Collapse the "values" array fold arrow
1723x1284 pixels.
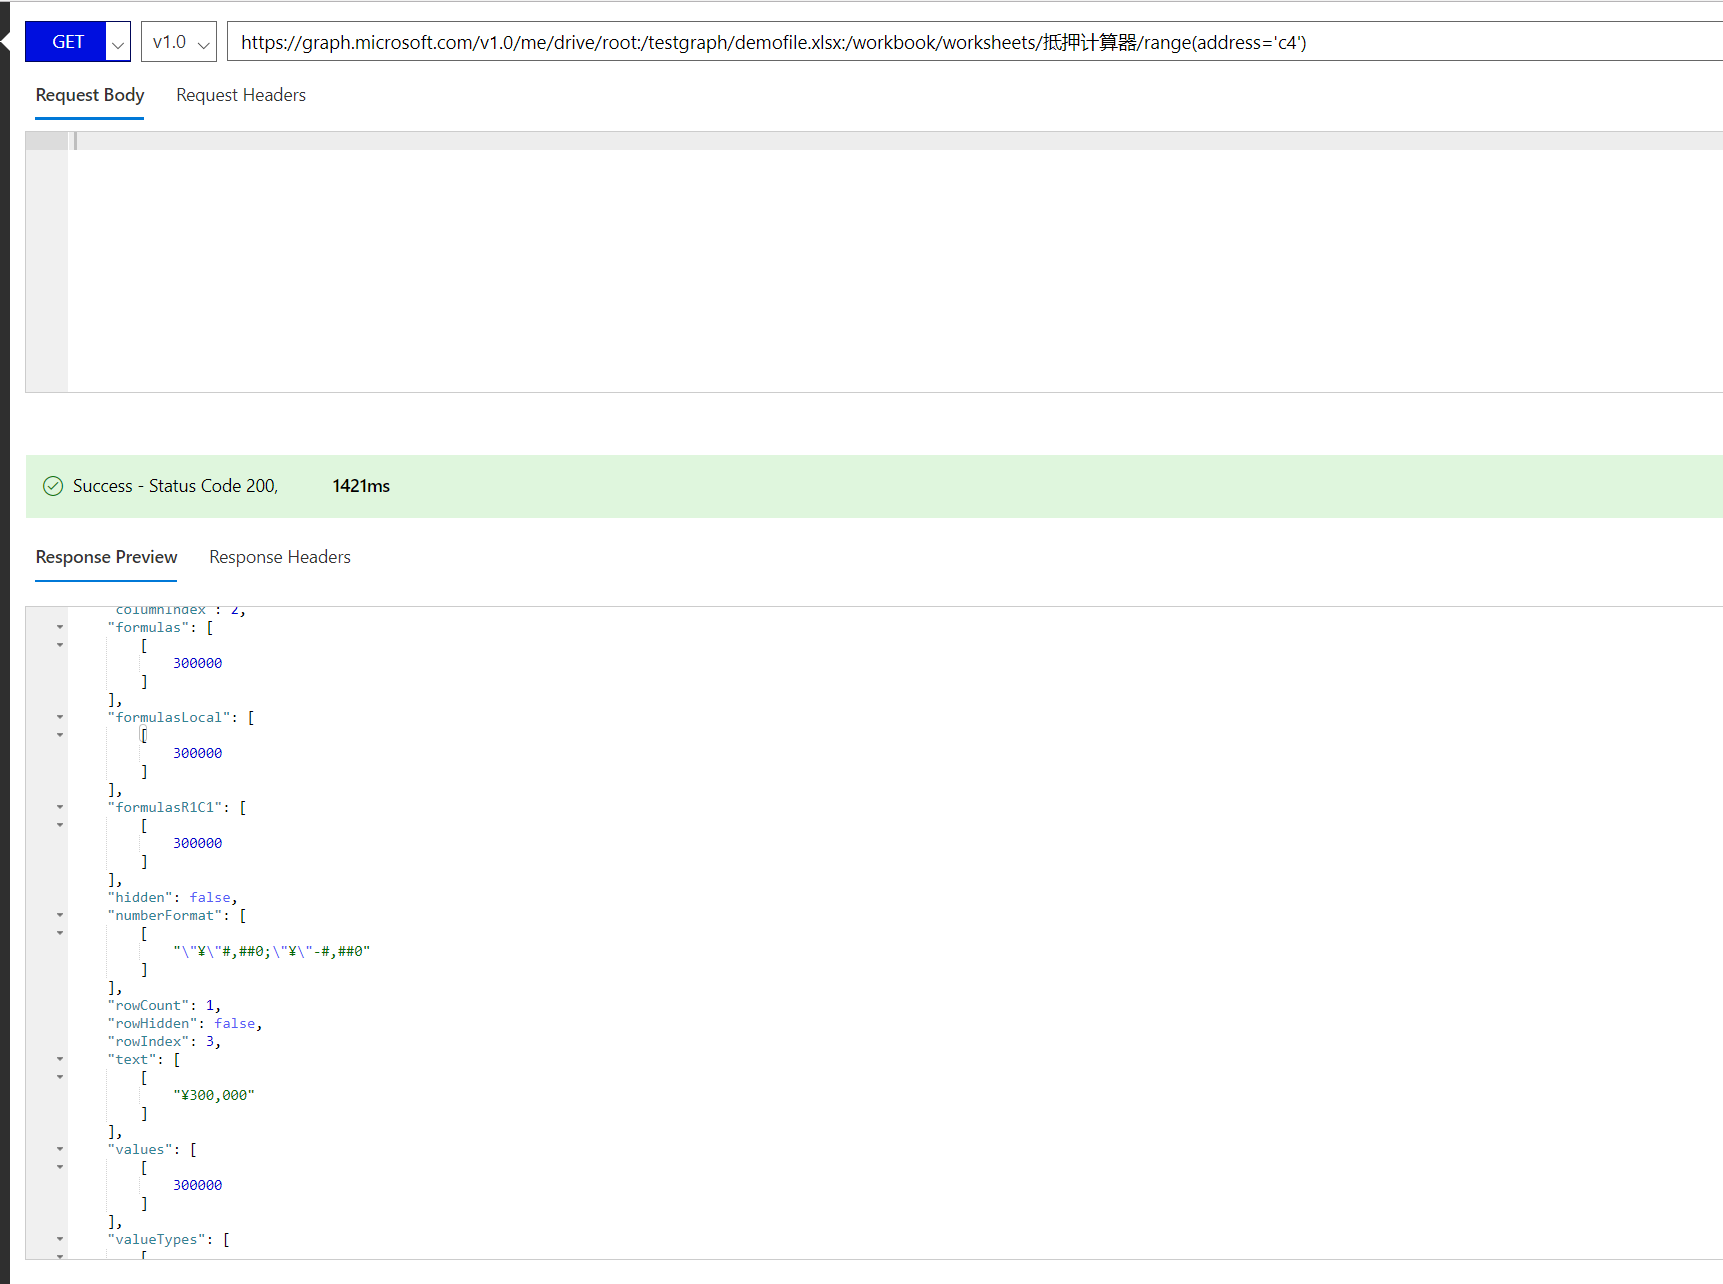[60, 1149]
